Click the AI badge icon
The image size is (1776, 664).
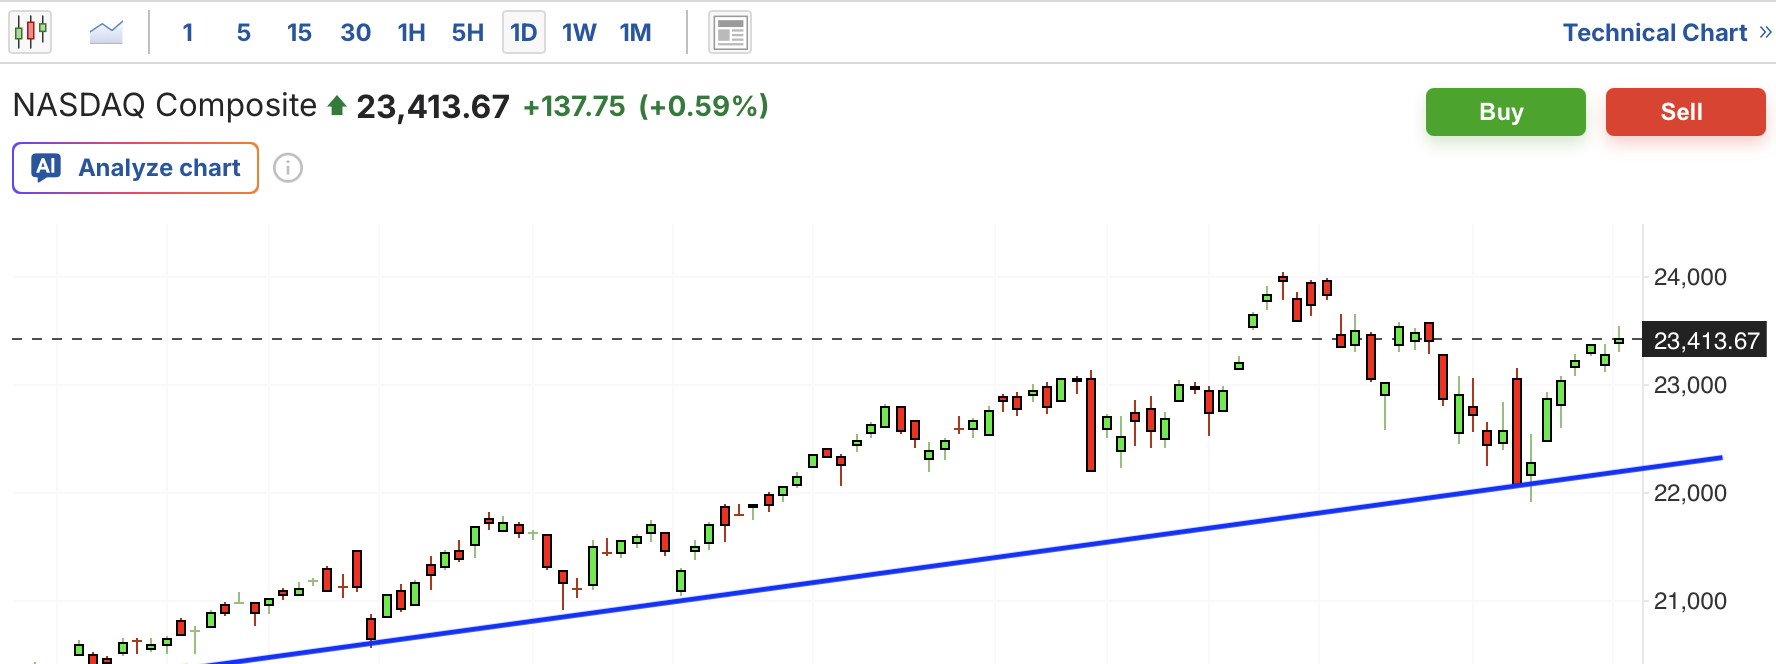(x=46, y=167)
